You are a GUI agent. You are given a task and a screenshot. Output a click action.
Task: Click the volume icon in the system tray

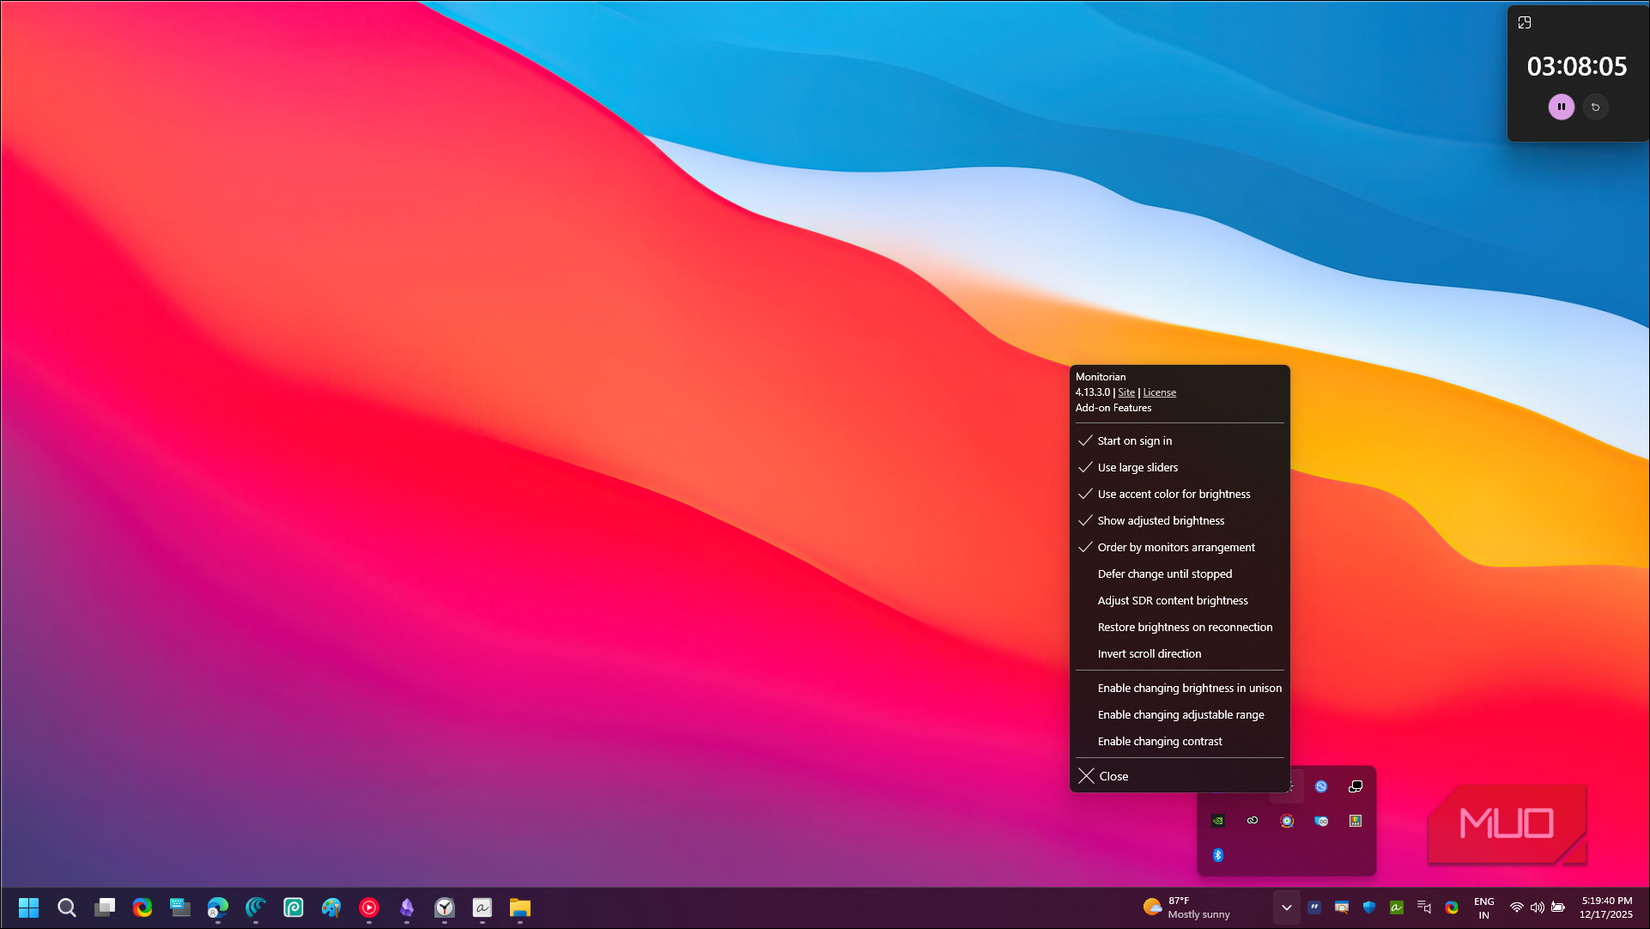[x=1538, y=908]
